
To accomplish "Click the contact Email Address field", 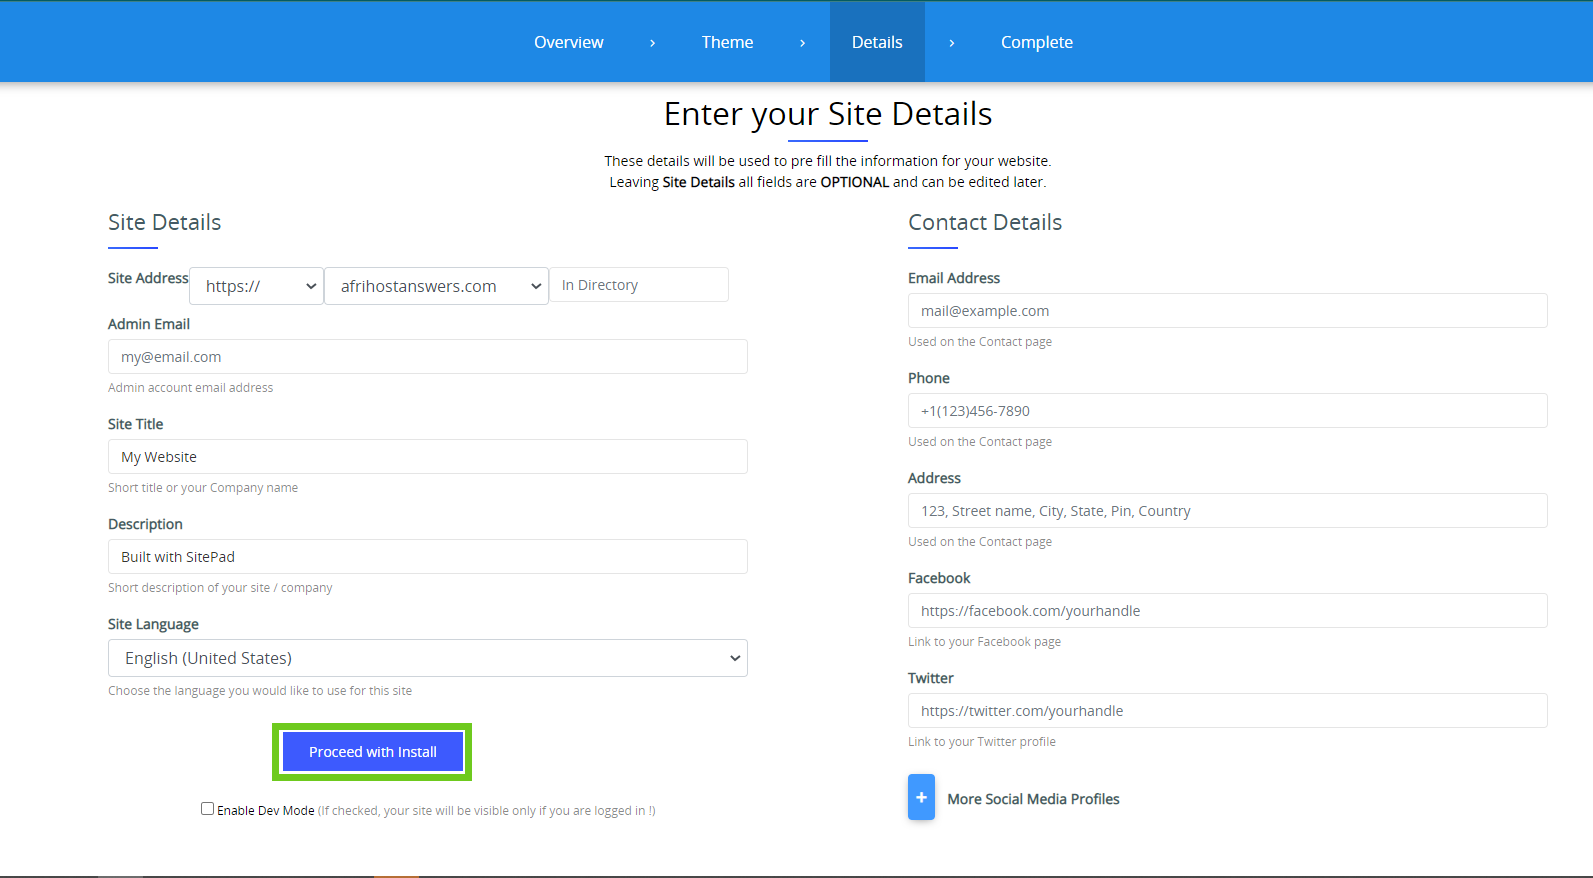I will coord(1227,311).
